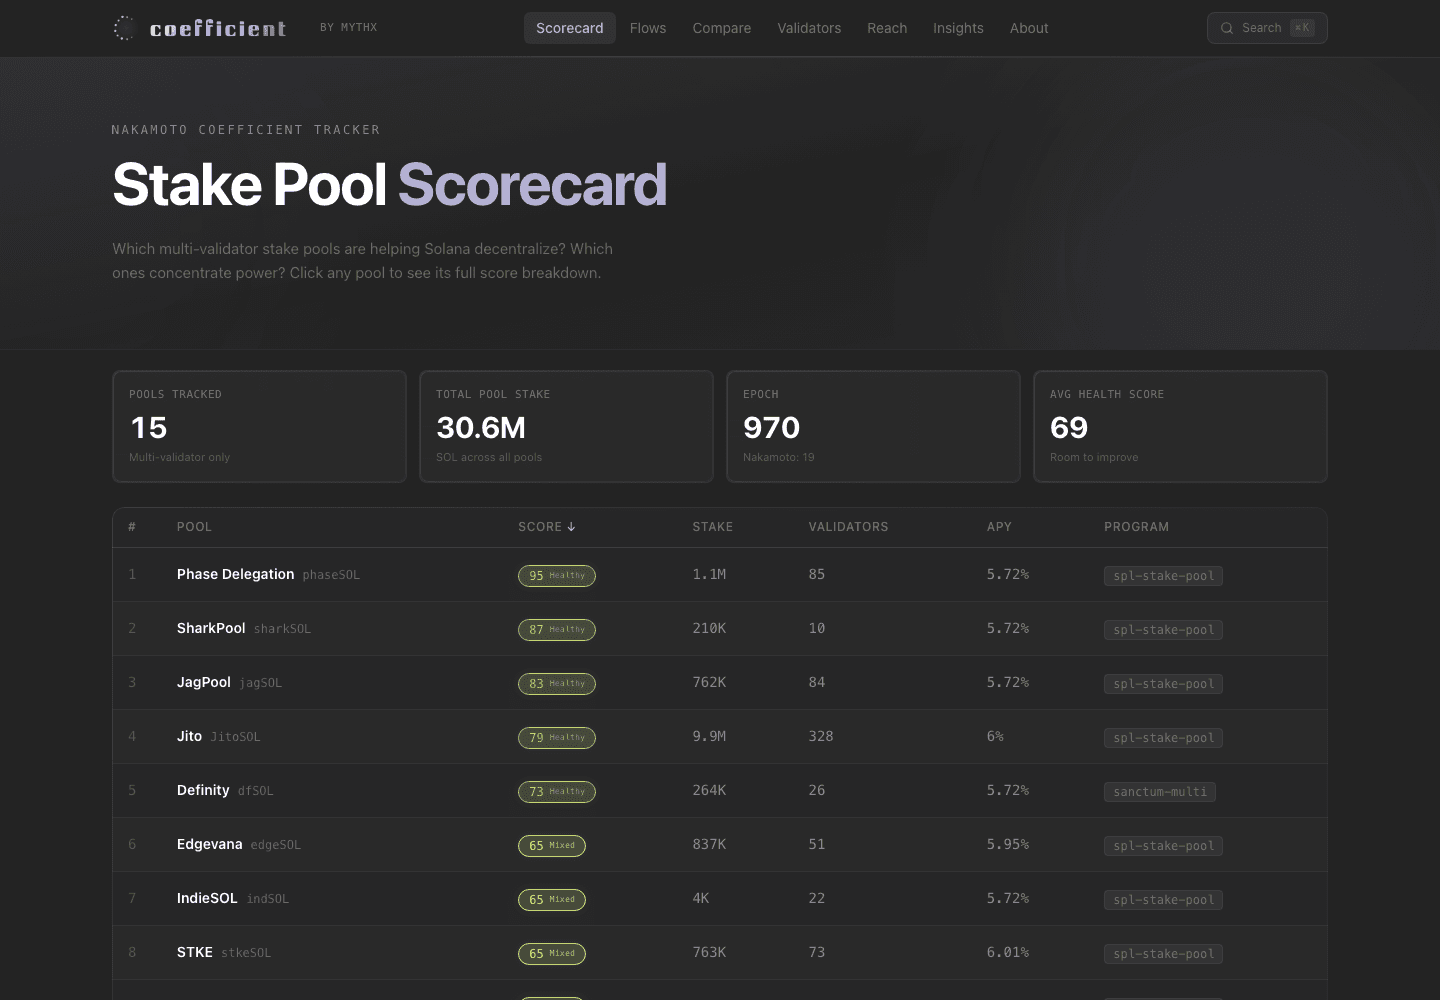Click Jito's spl-stake-pool program tag

point(1163,738)
